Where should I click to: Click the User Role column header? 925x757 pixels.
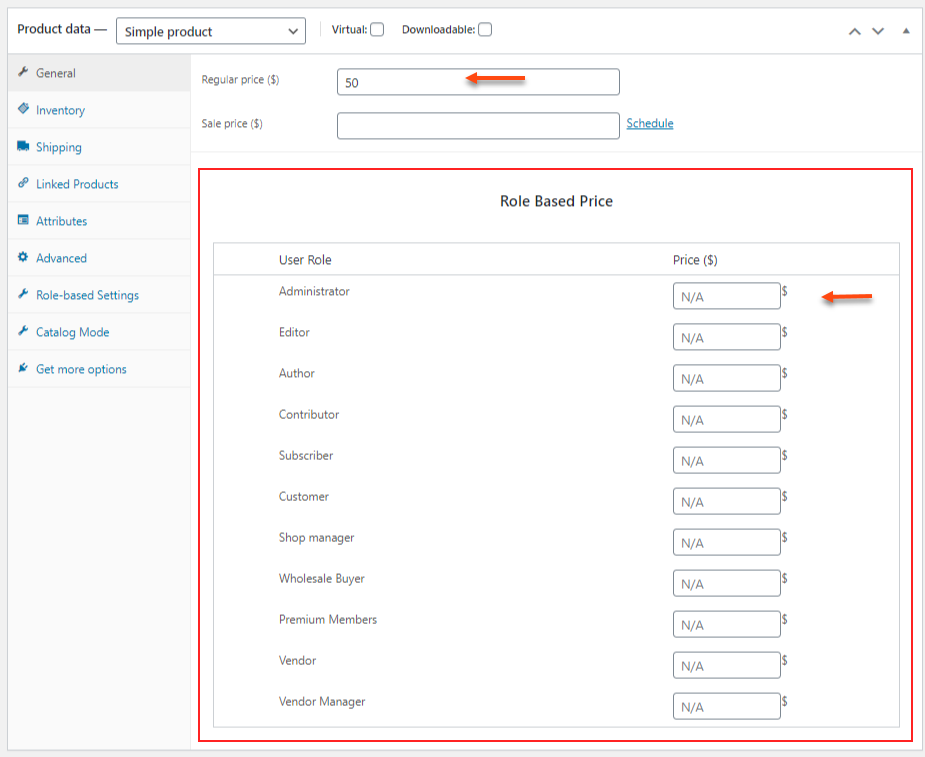pyautogui.click(x=305, y=260)
